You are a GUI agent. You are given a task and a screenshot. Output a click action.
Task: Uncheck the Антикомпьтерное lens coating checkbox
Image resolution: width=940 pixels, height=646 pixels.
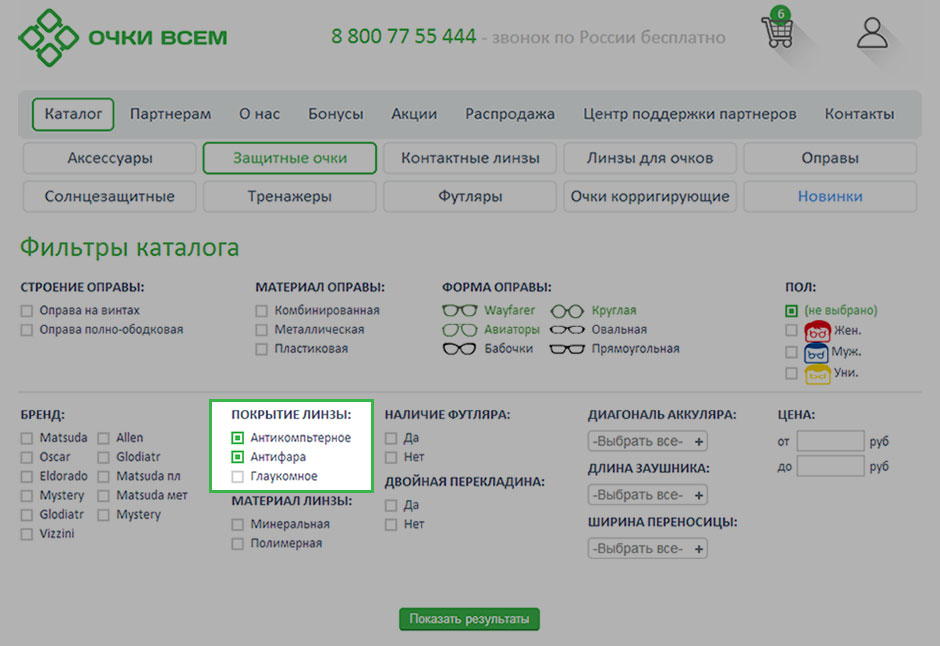(238, 438)
